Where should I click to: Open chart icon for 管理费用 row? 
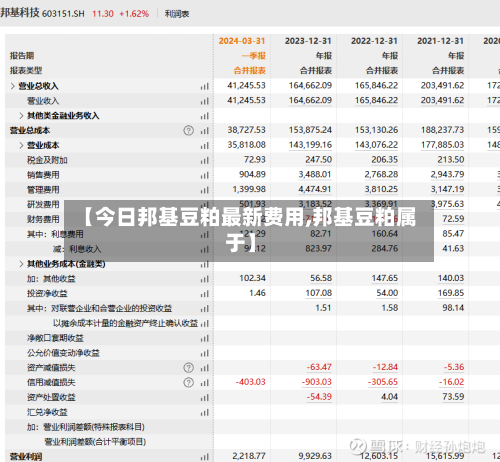coord(205,190)
